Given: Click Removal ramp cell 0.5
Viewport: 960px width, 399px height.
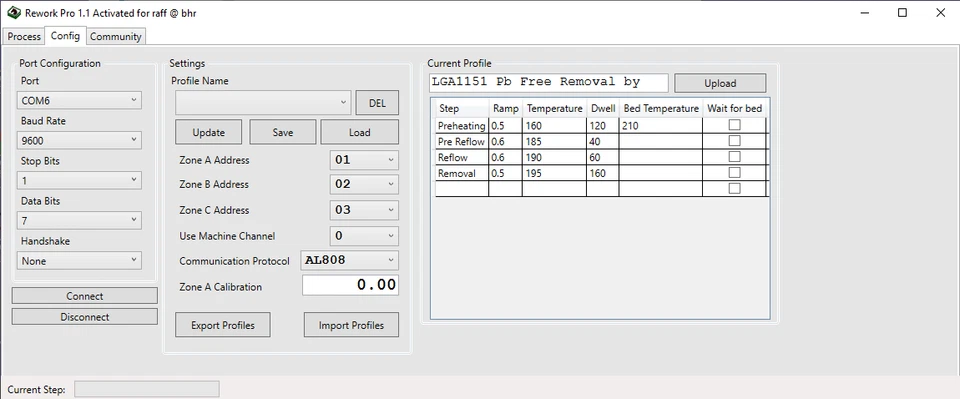Looking at the screenshot, I should 506,173.
